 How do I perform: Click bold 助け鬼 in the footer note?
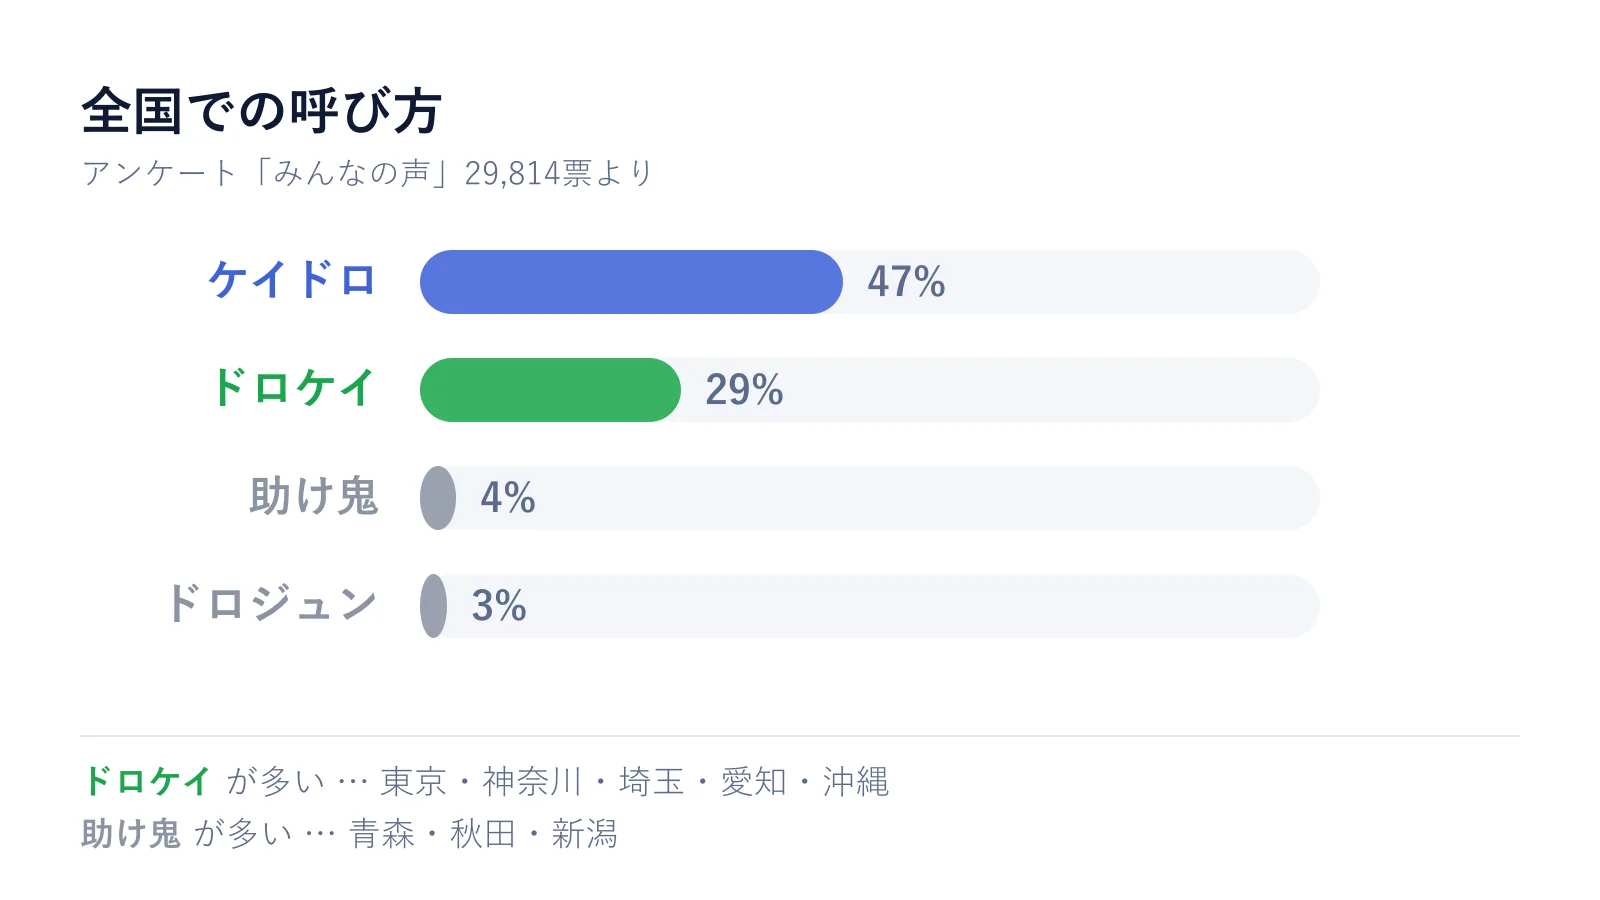point(131,833)
